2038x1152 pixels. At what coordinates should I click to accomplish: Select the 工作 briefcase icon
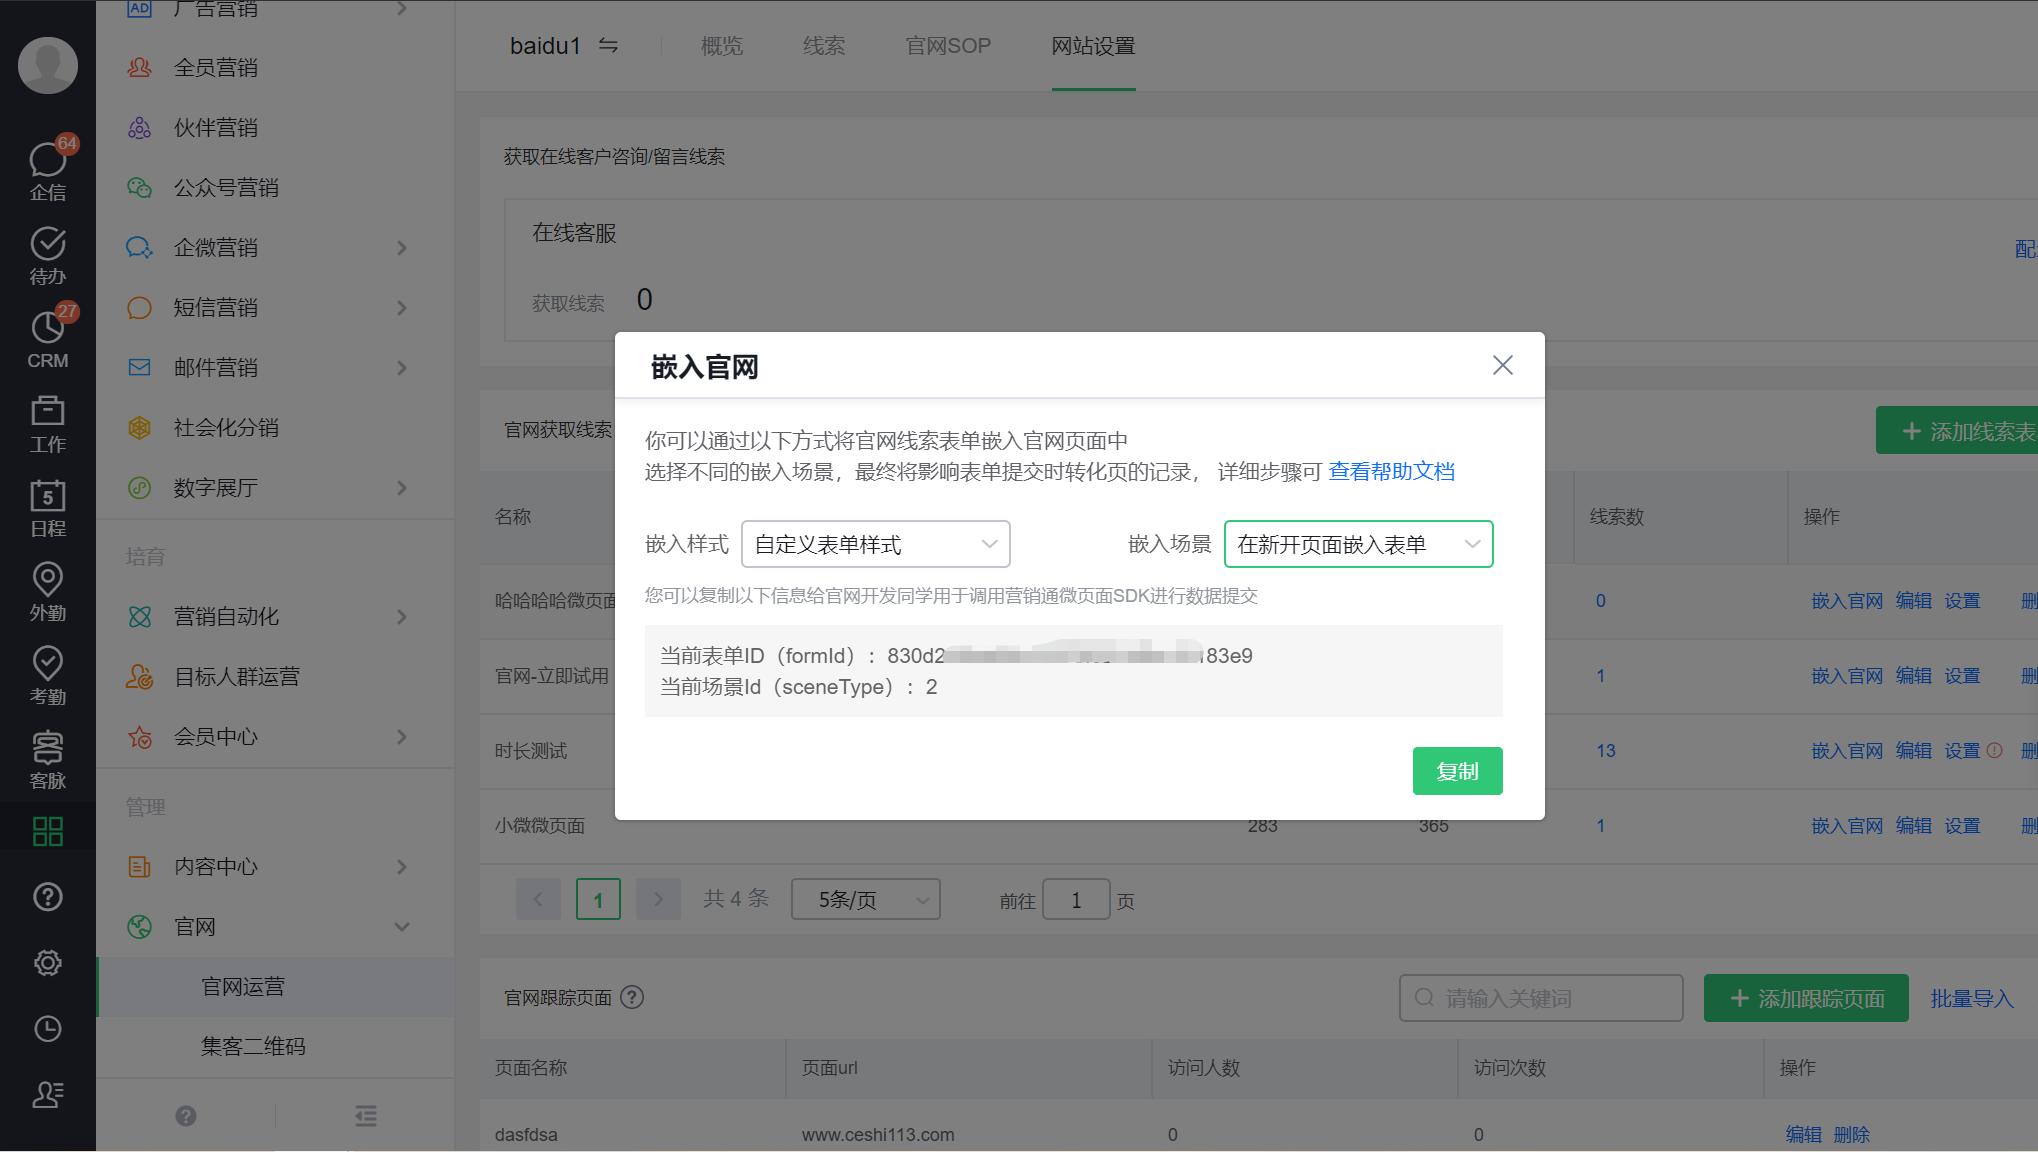pos(47,422)
